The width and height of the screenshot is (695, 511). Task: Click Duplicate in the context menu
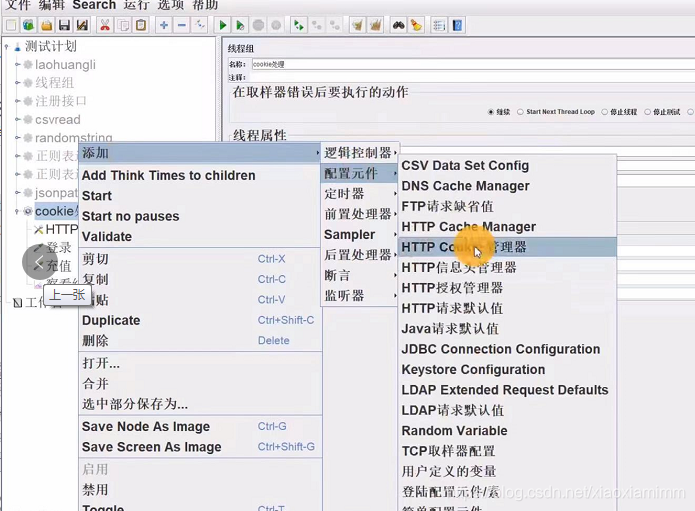(199, 320)
